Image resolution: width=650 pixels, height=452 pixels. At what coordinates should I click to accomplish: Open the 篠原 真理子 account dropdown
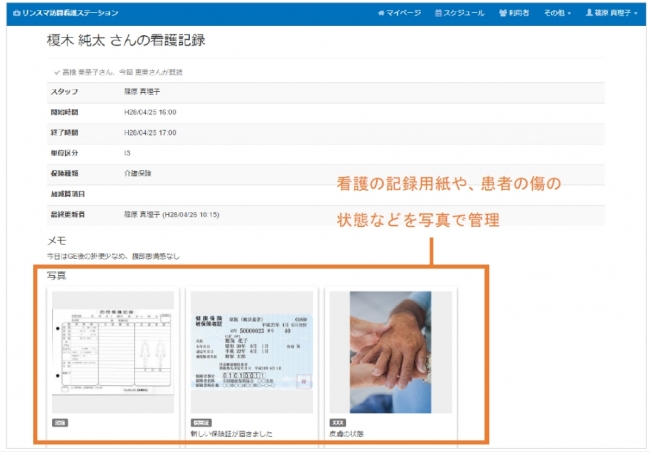tap(614, 13)
